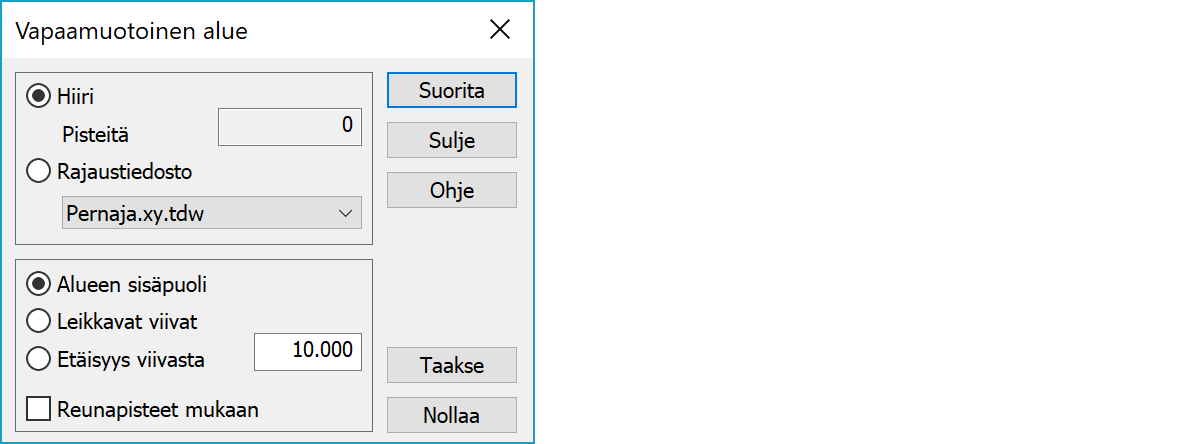Expand the boundary file dropdown chevron
Viewport: 1200px width, 444px height.
point(345,213)
